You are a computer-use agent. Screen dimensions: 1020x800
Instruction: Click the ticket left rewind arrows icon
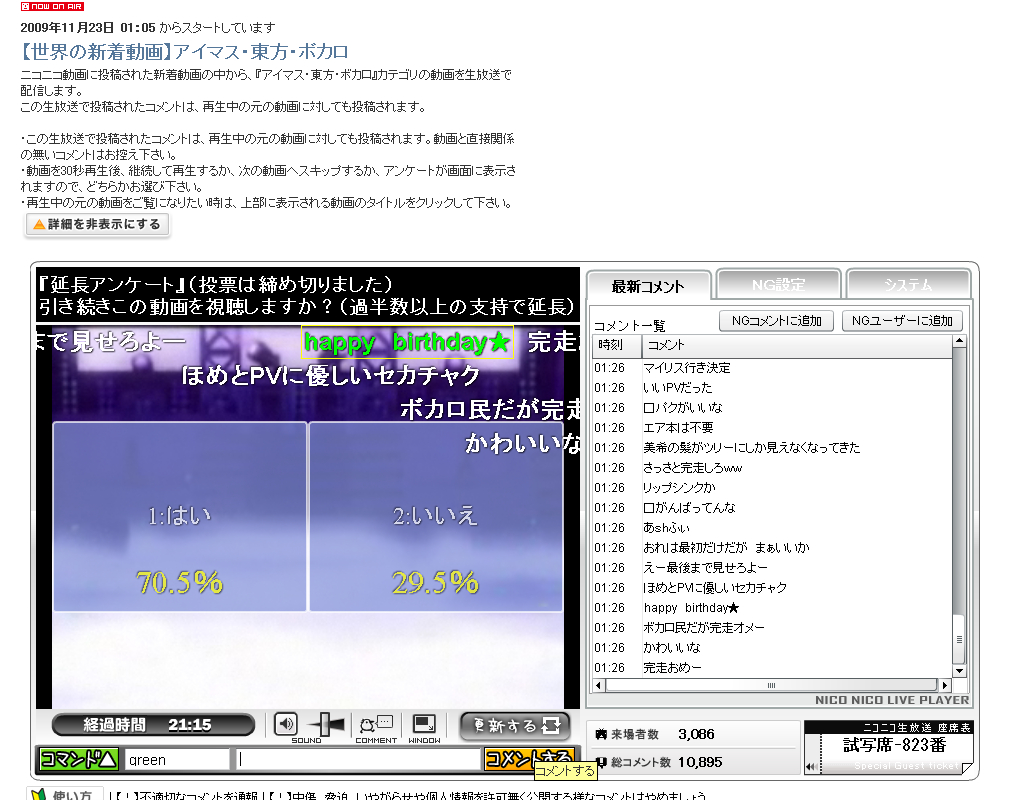click(811, 767)
